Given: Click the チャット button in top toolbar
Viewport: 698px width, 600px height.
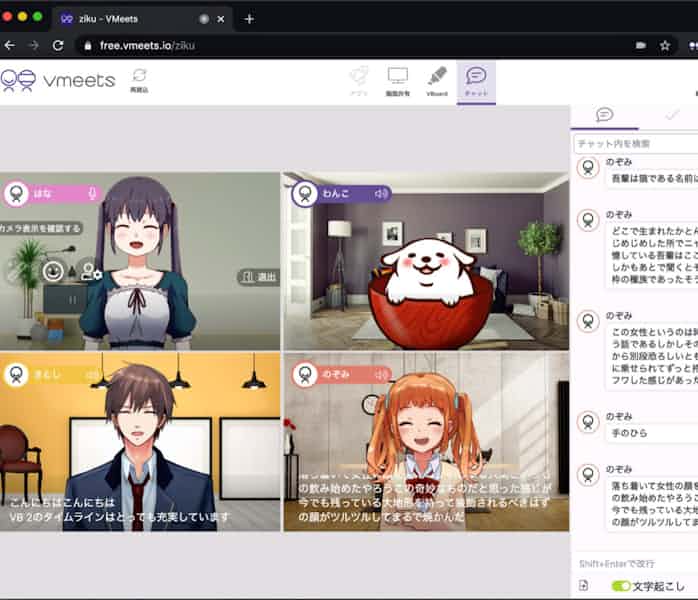Looking at the screenshot, I should click(x=476, y=80).
